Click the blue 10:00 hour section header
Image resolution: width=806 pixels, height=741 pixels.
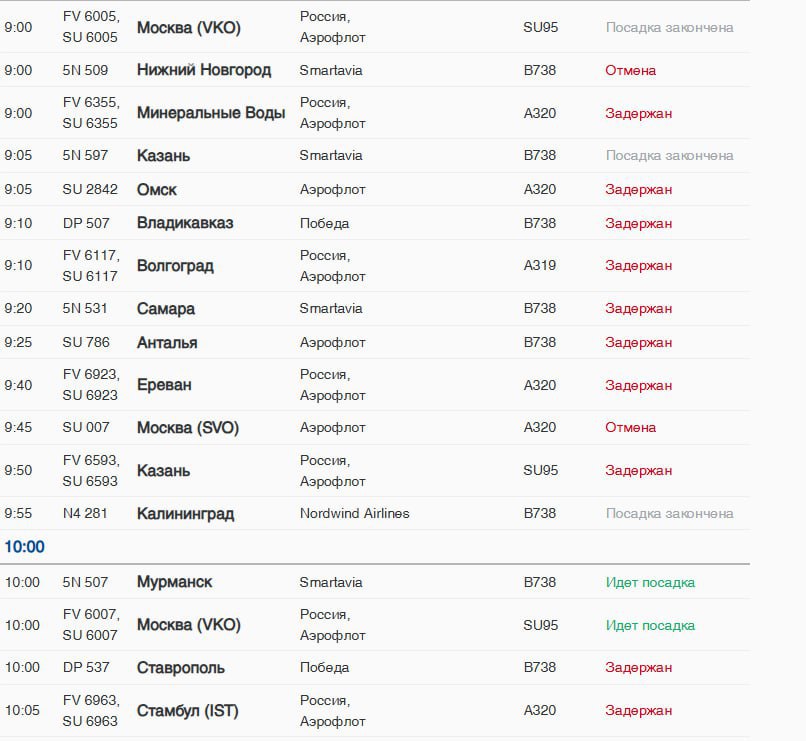[24, 547]
